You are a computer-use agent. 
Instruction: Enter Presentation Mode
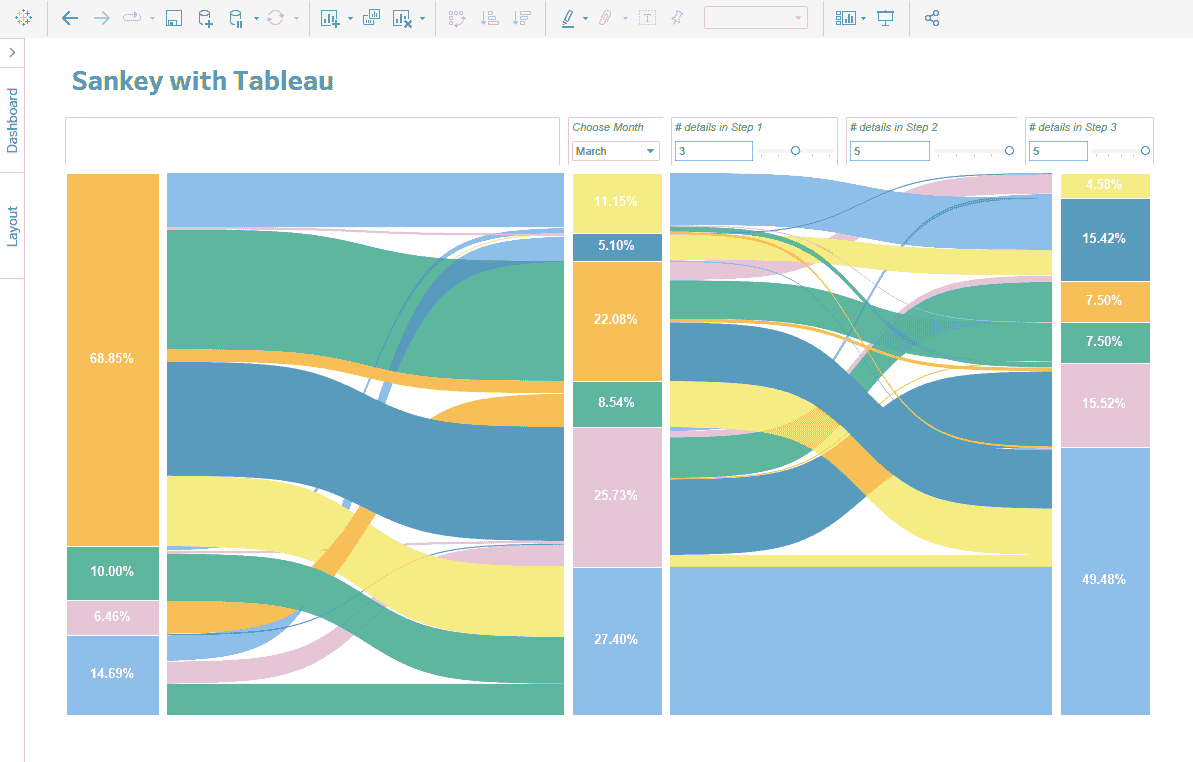(x=886, y=18)
